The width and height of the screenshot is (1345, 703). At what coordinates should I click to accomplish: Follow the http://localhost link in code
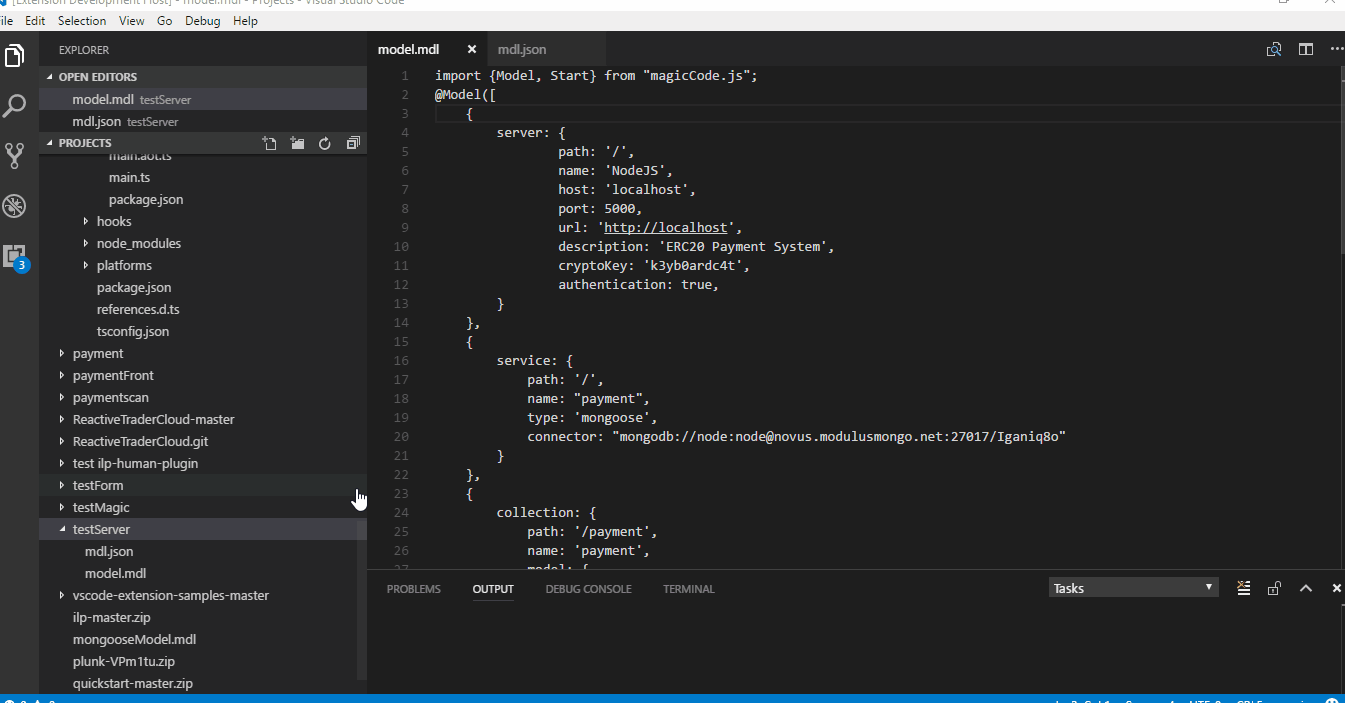coord(666,227)
